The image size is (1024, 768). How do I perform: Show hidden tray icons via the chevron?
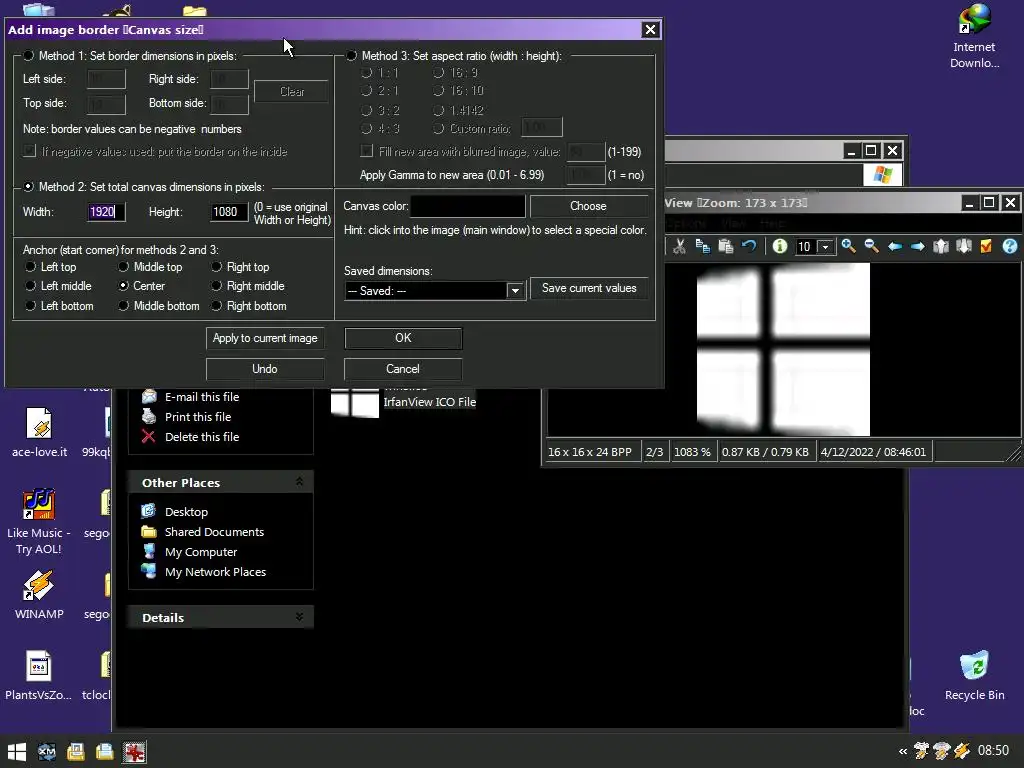pyautogui.click(x=903, y=752)
